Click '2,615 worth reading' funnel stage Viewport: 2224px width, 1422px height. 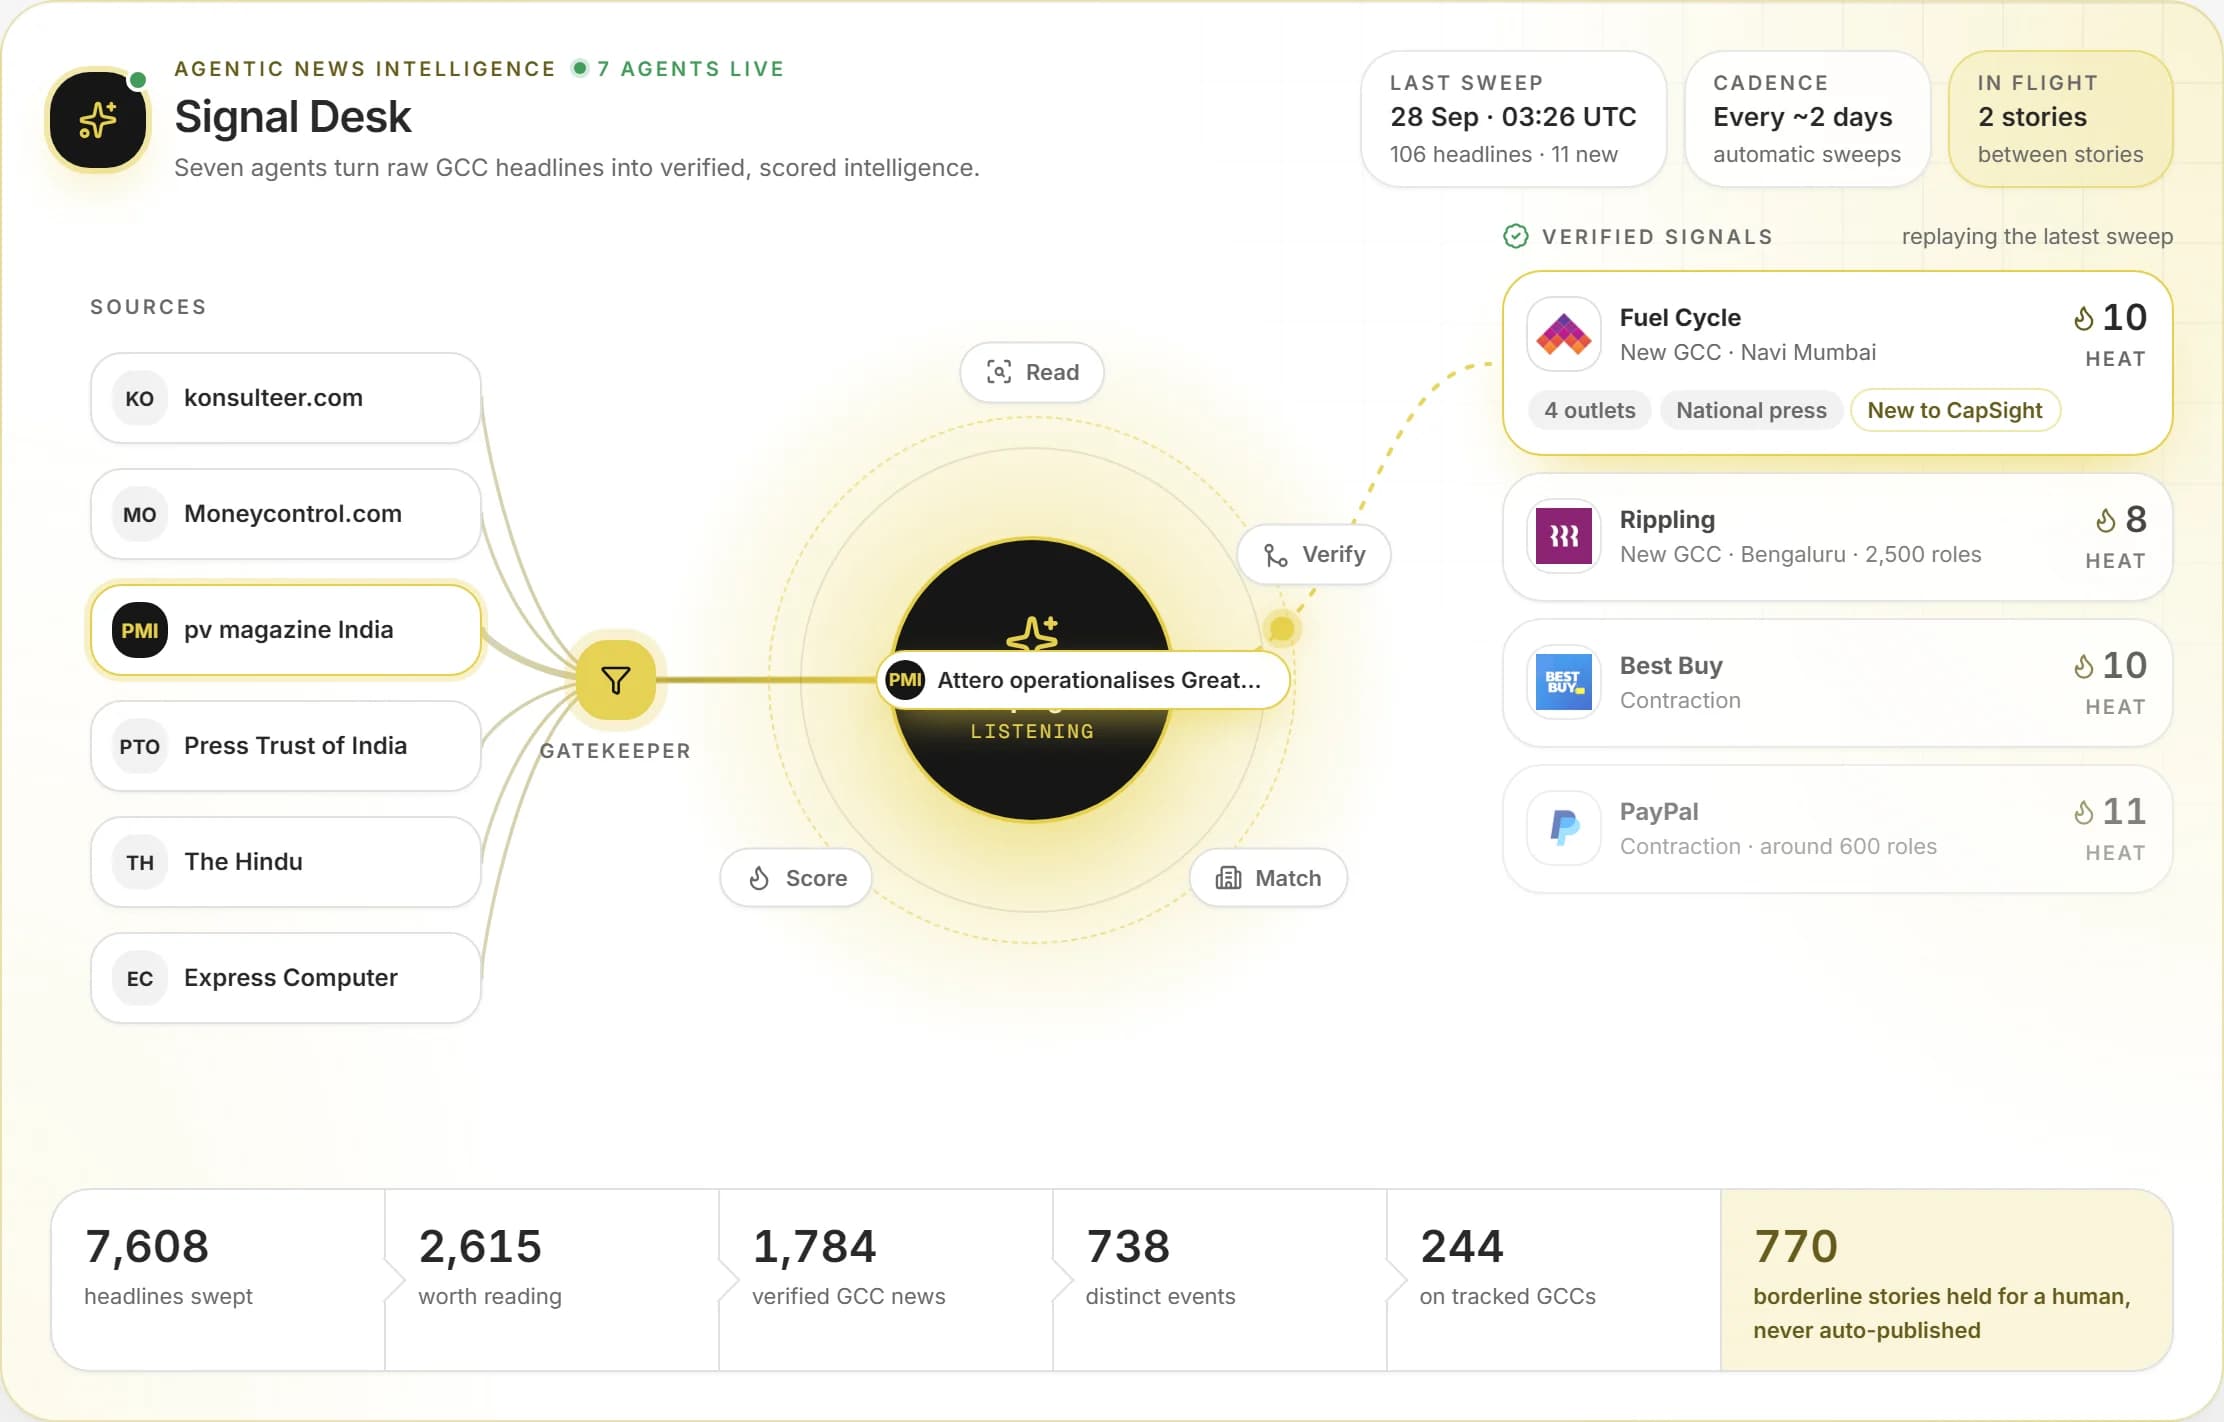[x=552, y=1280]
